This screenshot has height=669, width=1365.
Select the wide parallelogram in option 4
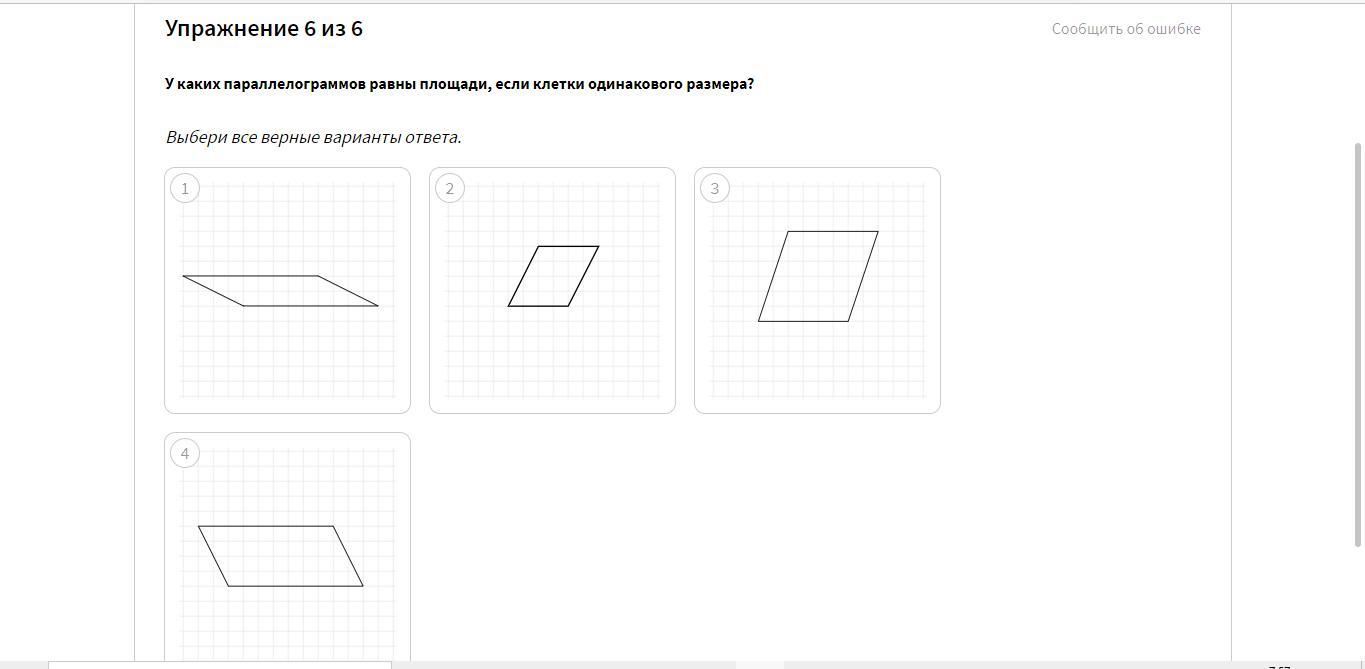coord(281,556)
